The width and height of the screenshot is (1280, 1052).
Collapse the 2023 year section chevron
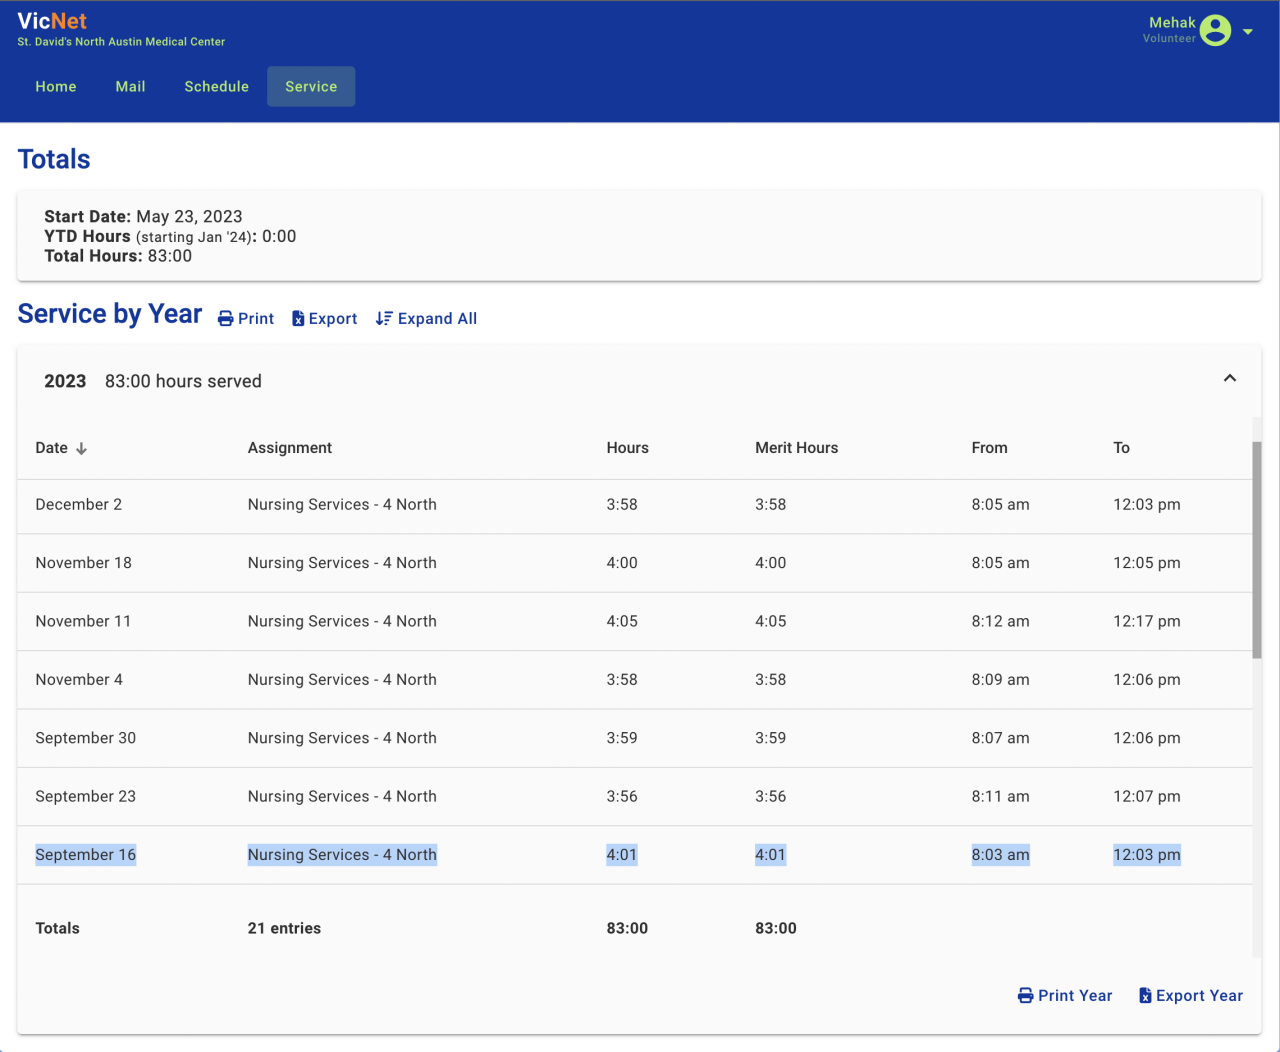pyautogui.click(x=1230, y=379)
